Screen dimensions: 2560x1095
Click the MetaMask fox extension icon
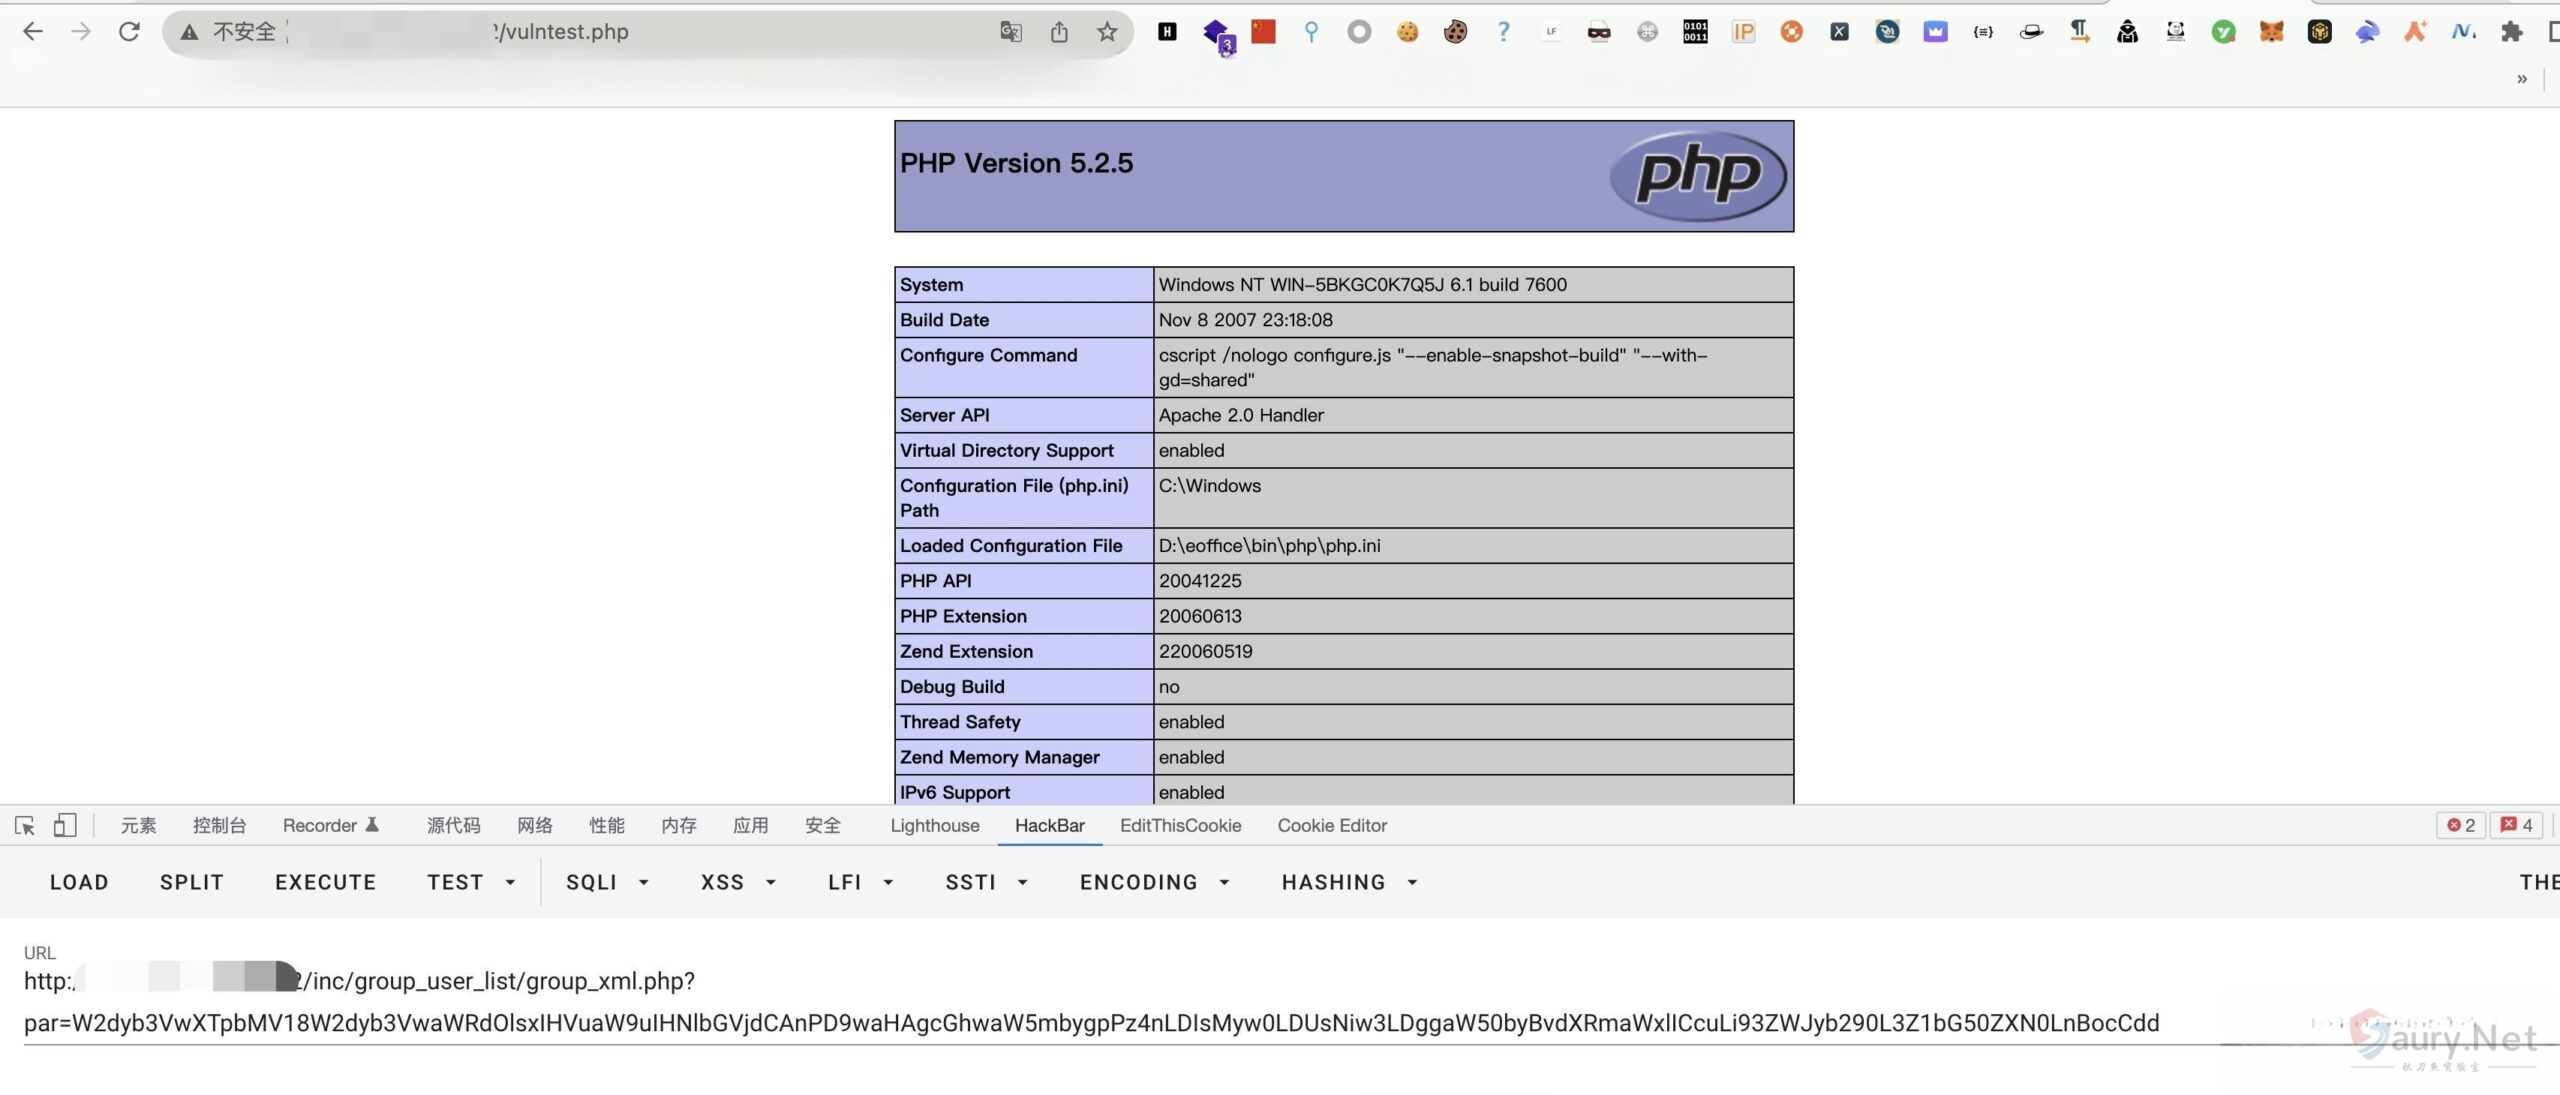pyautogui.click(x=2271, y=32)
